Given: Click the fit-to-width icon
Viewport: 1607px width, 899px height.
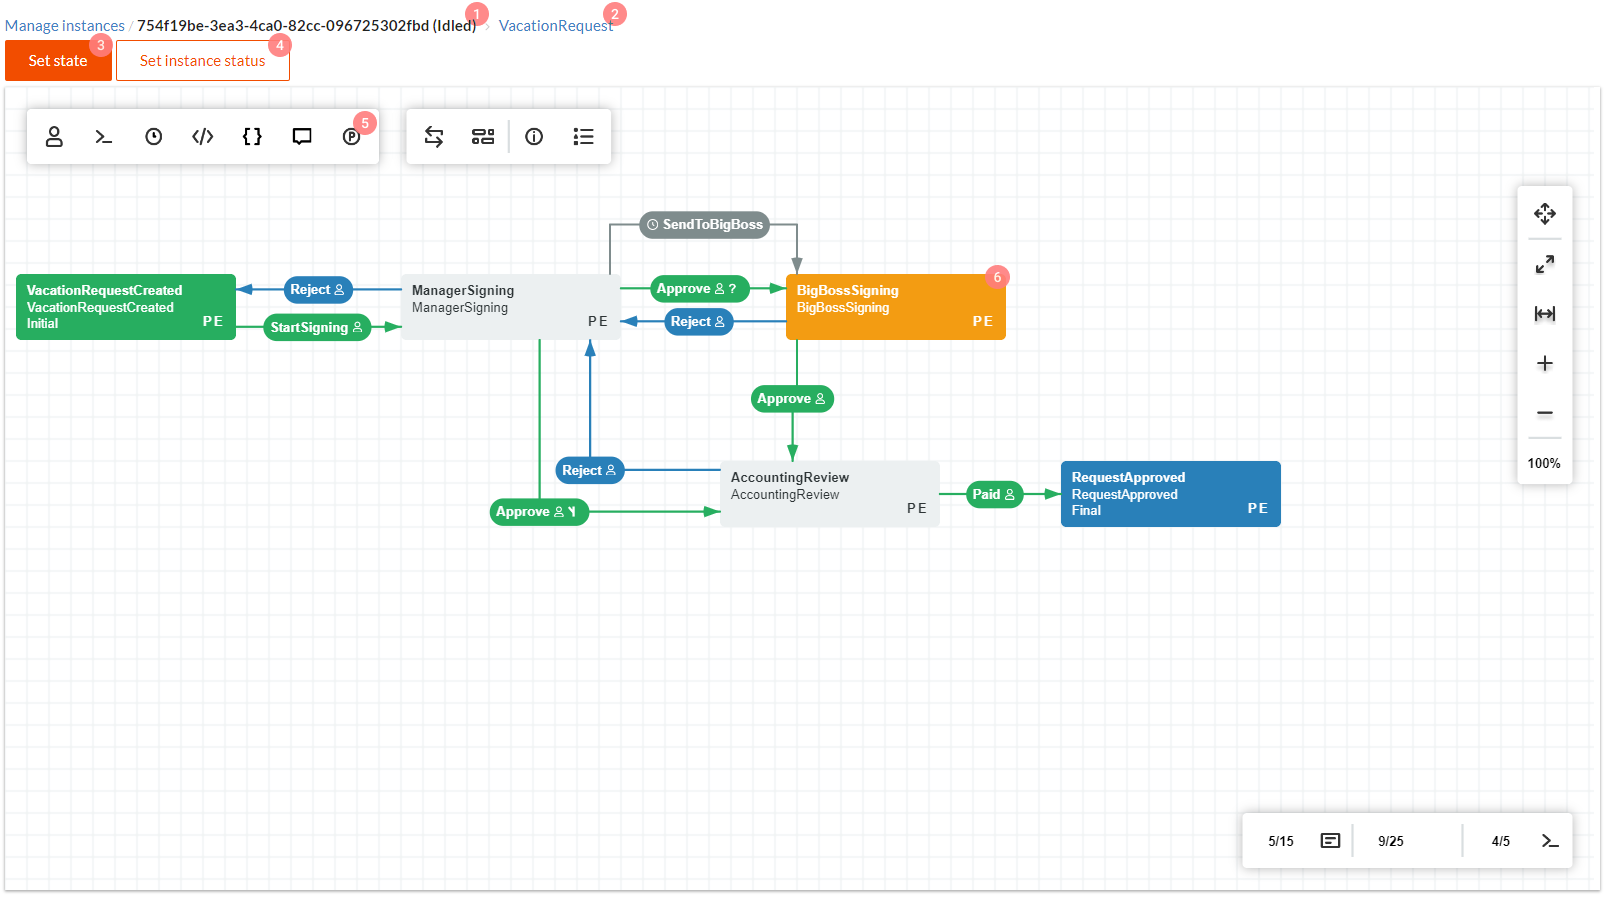Looking at the screenshot, I should point(1545,314).
